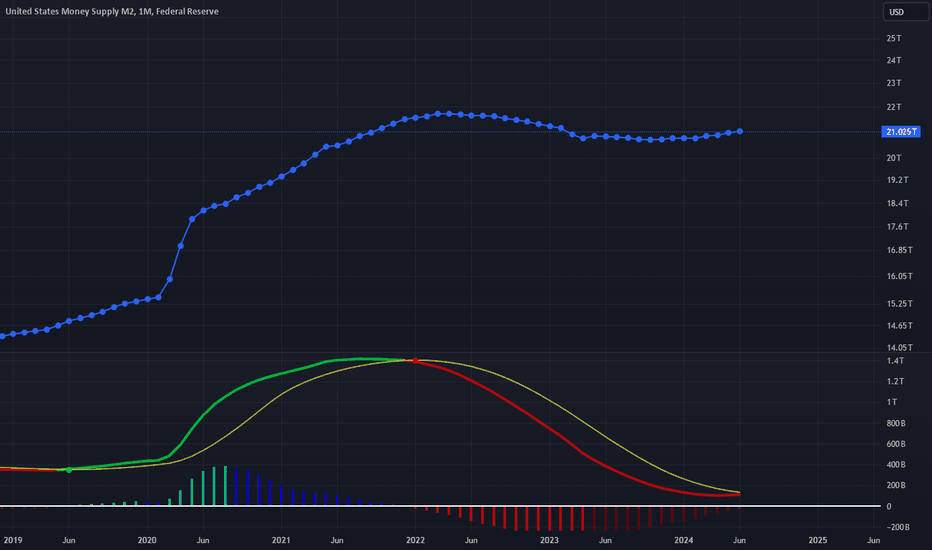Click the 24T price axis label

pos(894,60)
